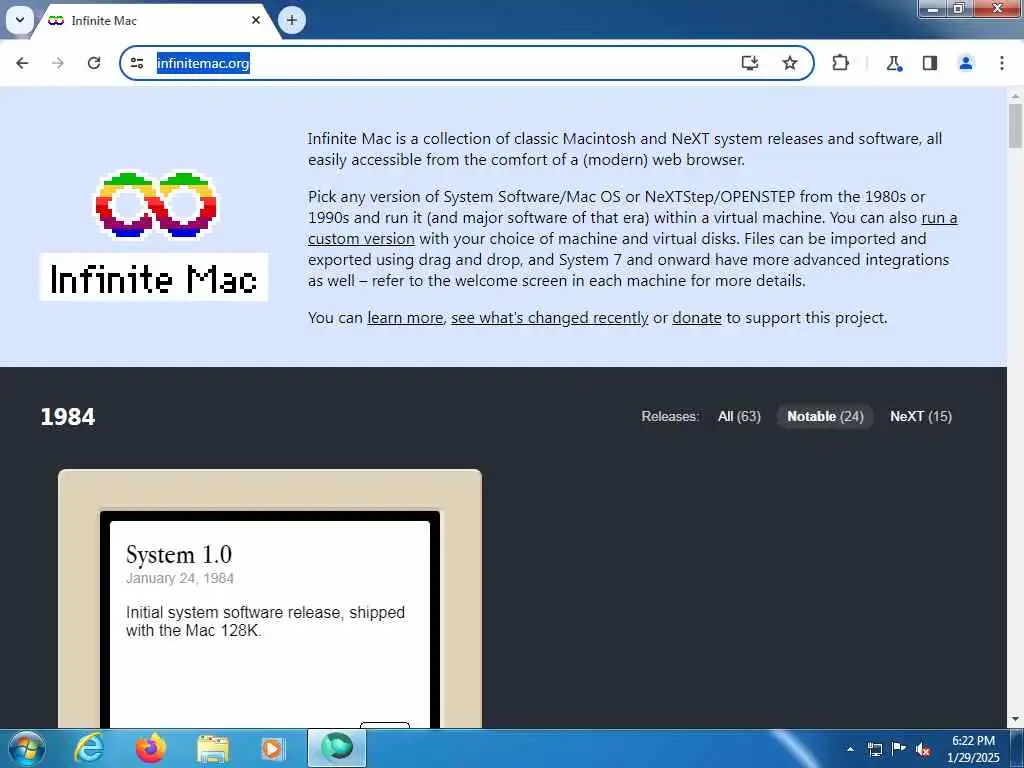
Task: Show All (63) releases
Action: pos(739,417)
